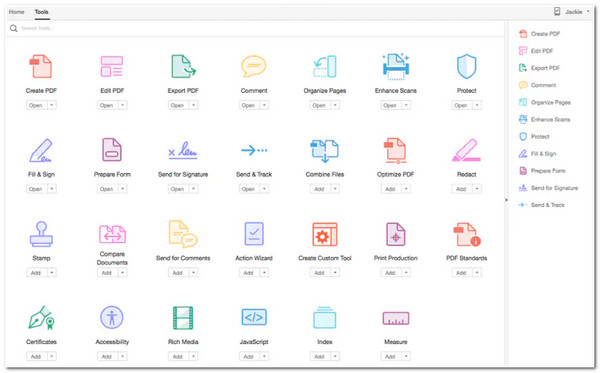Viewport: 600px width, 373px height.
Task: Click Add button under Accessibility
Action: (x=107, y=356)
